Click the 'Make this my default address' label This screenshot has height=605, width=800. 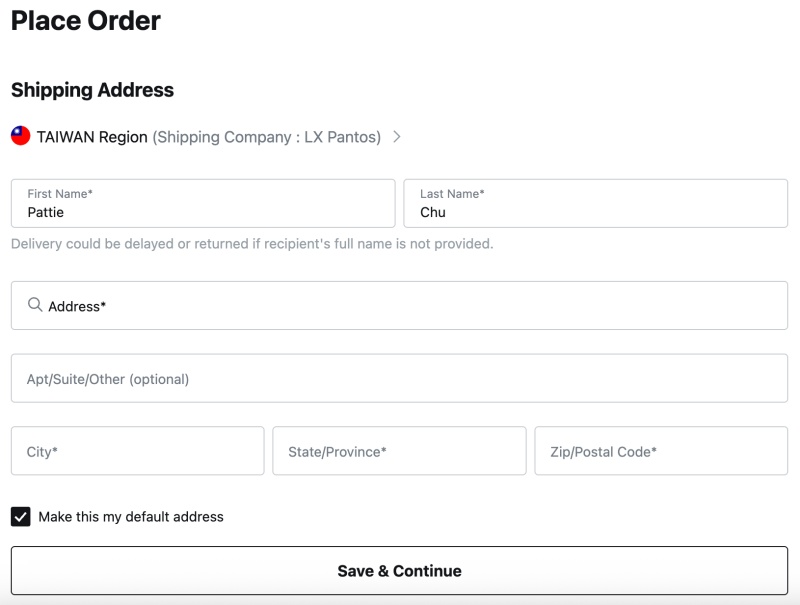(131, 517)
